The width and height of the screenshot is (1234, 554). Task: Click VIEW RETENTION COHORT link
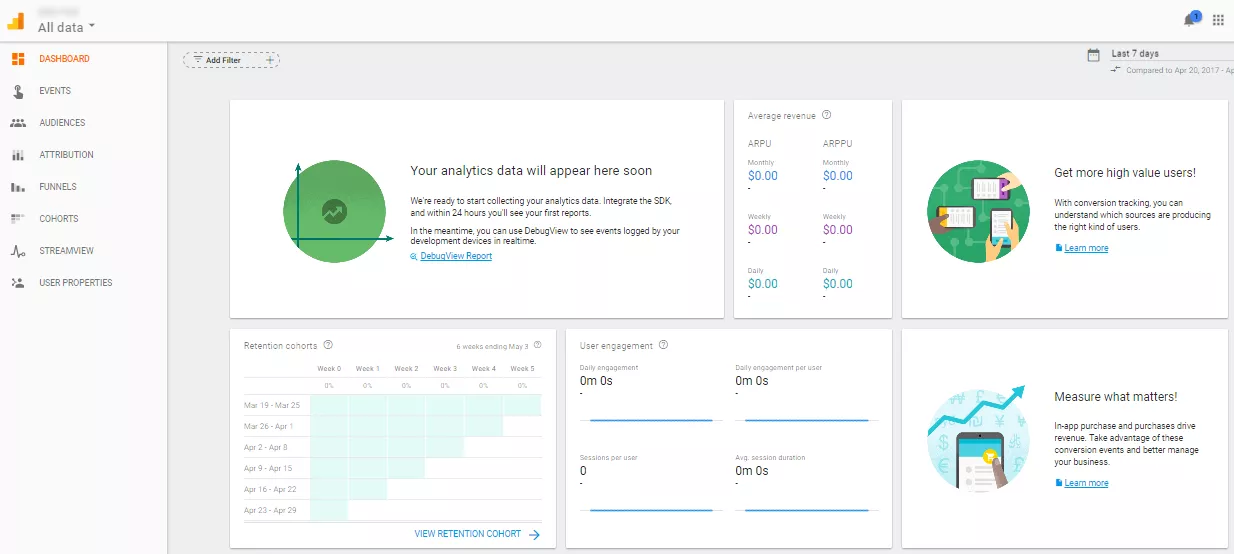tap(468, 534)
